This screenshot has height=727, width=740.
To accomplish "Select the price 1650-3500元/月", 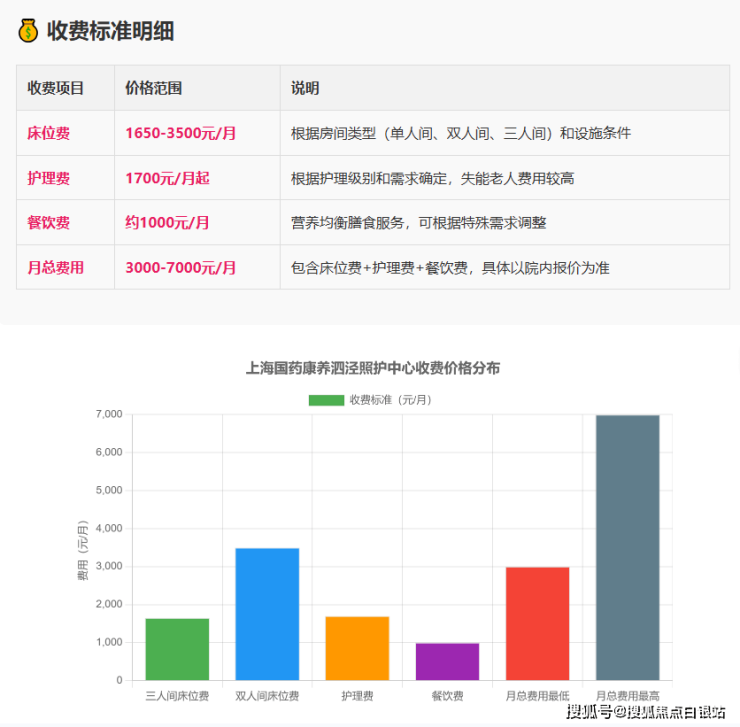I will [x=180, y=133].
